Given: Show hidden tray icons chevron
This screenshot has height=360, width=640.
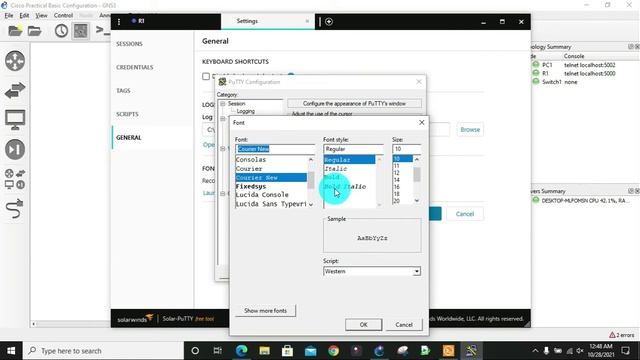Looking at the screenshot, I should pyautogui.click(x=535, y=351).
